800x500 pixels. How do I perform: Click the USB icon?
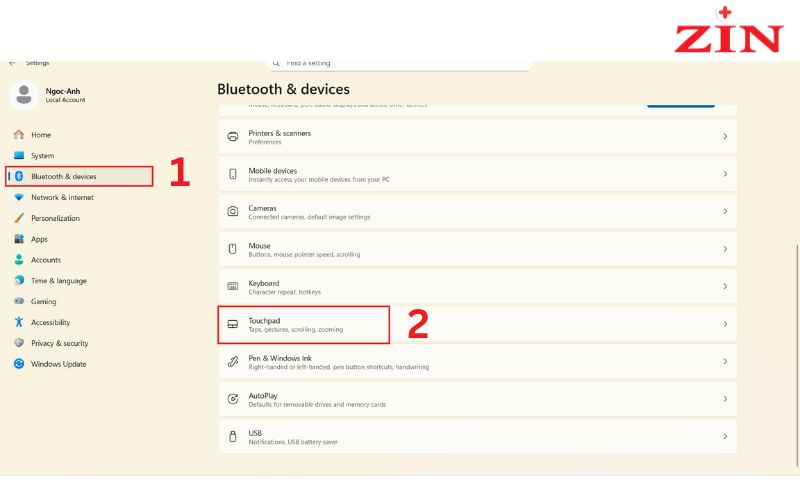(x=233, y=436)
